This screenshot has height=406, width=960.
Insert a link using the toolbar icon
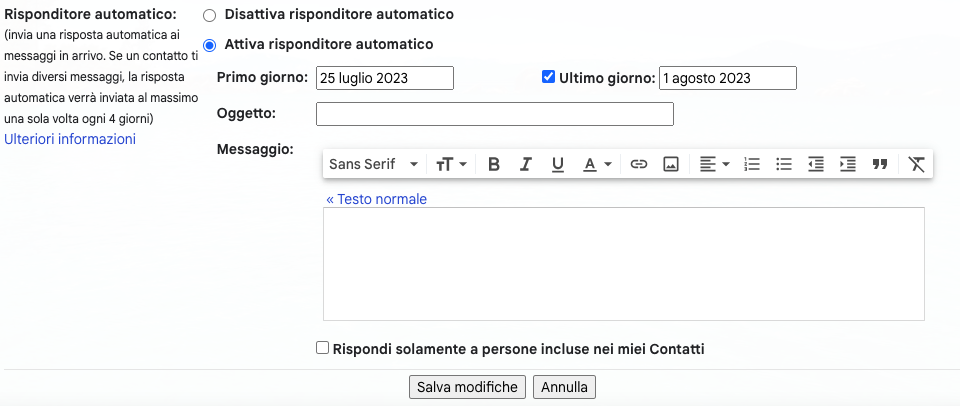pyautogui.click(x=638, y=164)
